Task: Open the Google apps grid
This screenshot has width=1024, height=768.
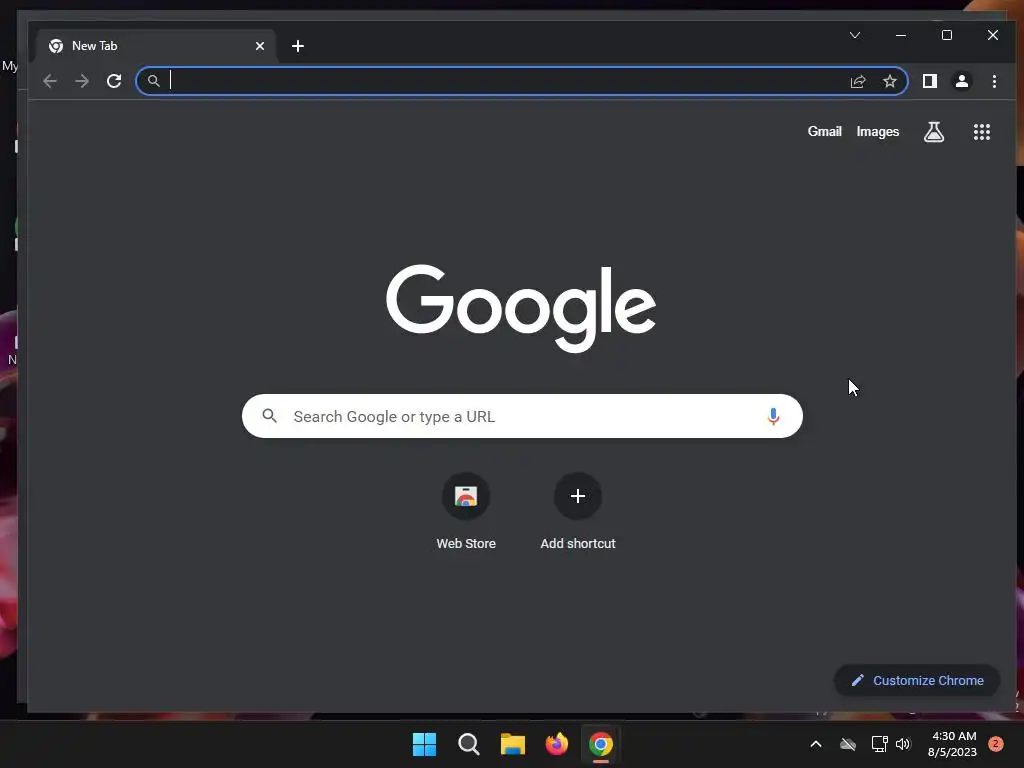Action: (x=982, y=132)
